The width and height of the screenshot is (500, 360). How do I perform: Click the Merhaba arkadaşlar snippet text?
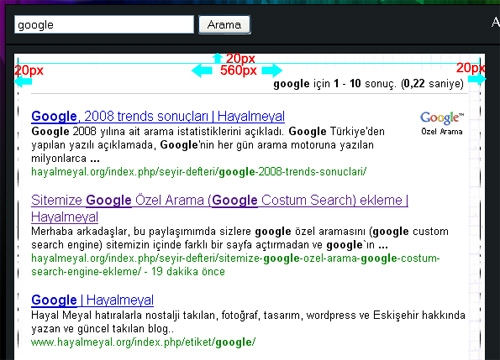tap(240, 238)
